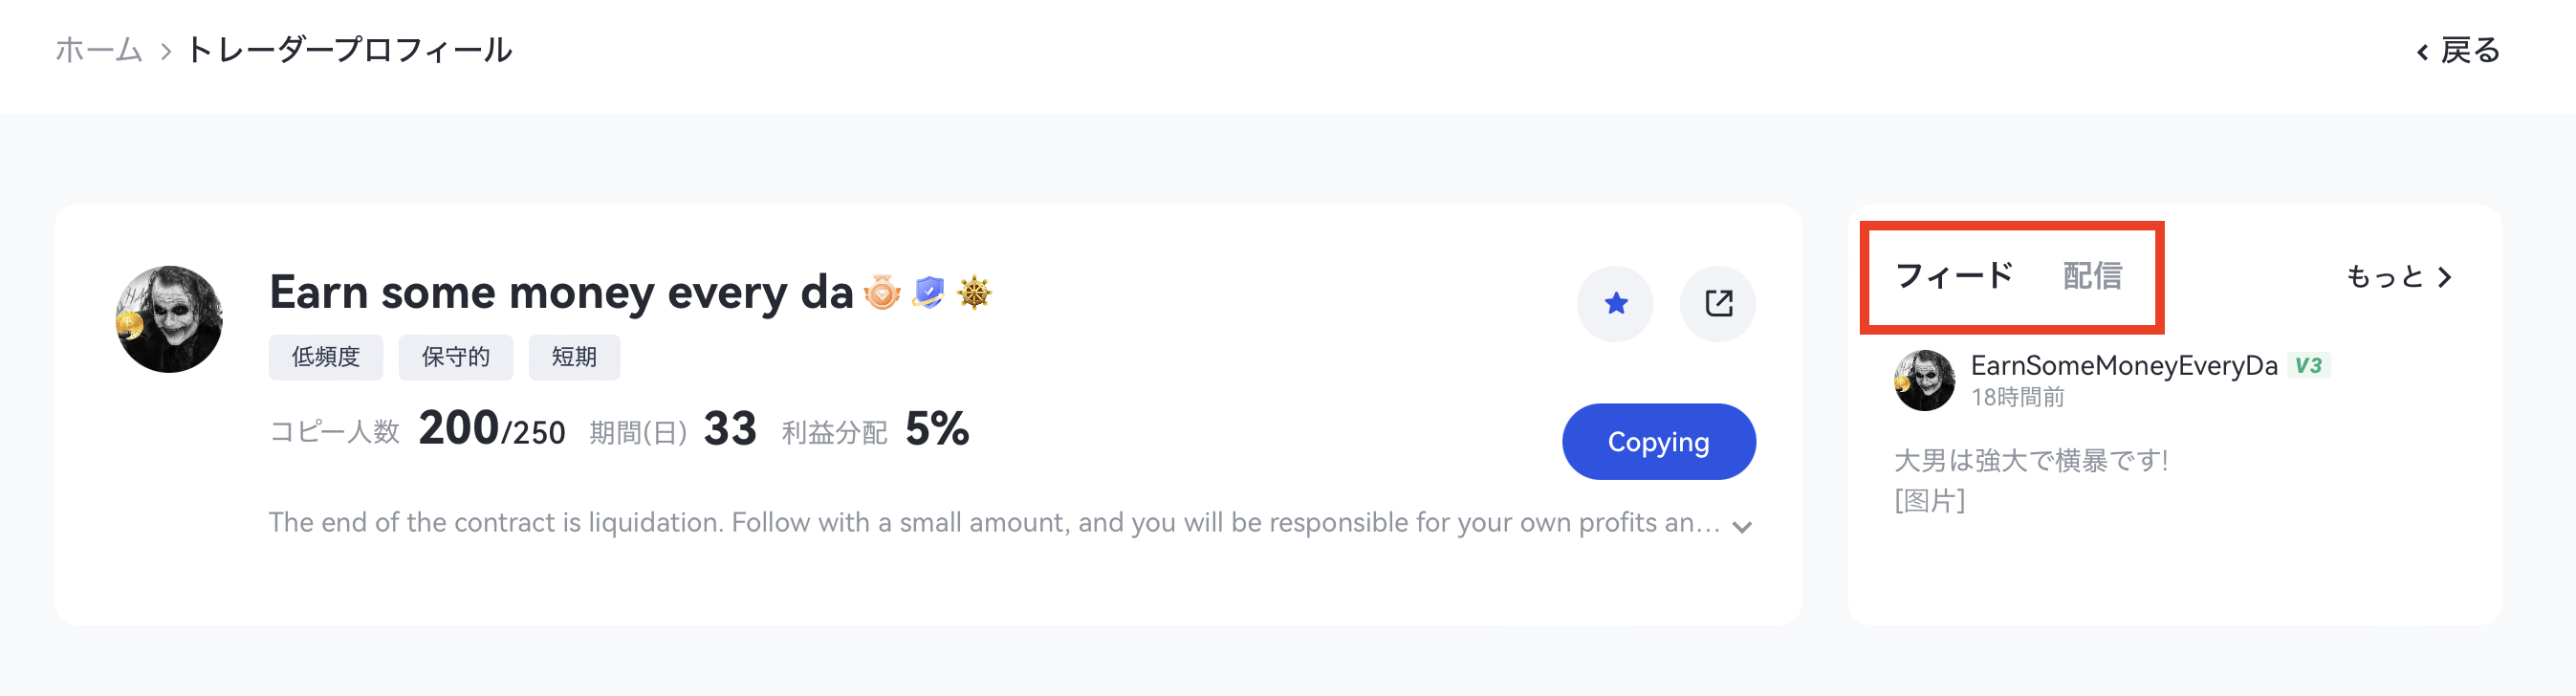Click the back chevron beside 戻る
The image size is (2576, 696).
[x=2422, y=52]
